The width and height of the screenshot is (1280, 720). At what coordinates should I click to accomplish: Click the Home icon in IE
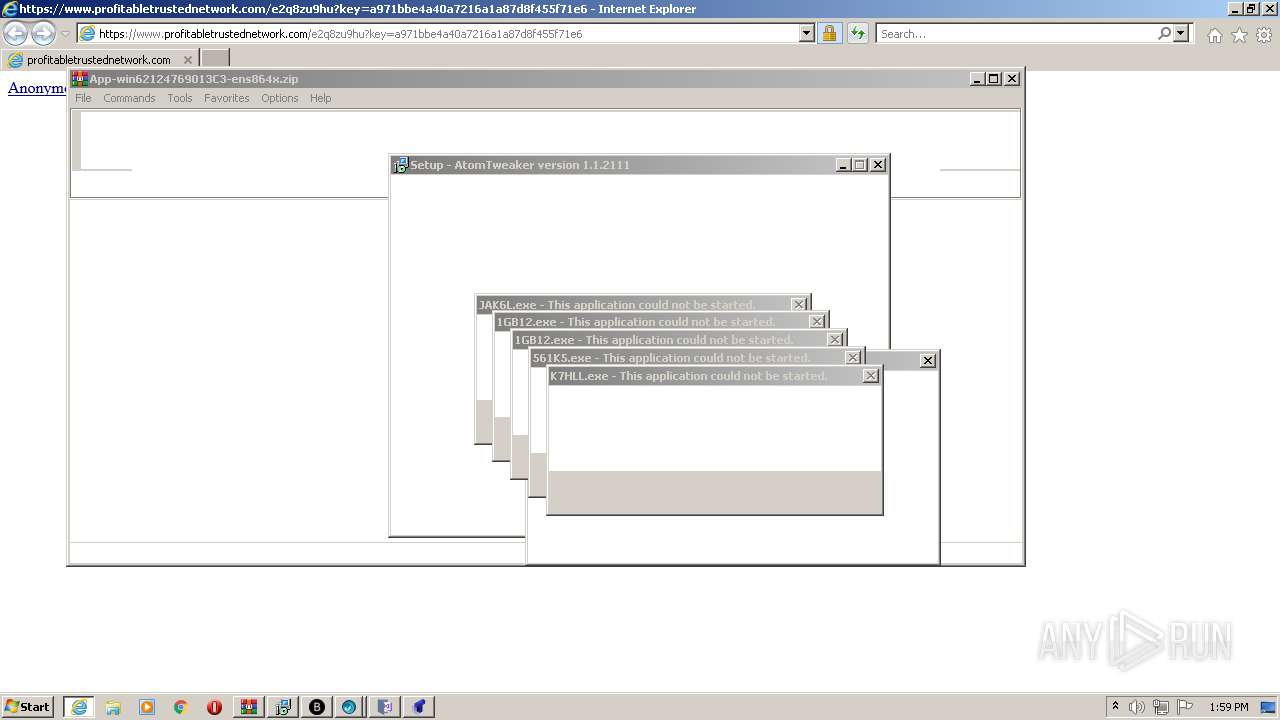point(1214,35)
